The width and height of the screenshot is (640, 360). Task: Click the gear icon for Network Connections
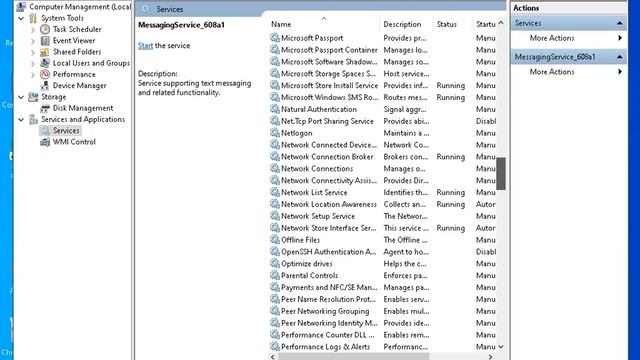click(275, 169)
